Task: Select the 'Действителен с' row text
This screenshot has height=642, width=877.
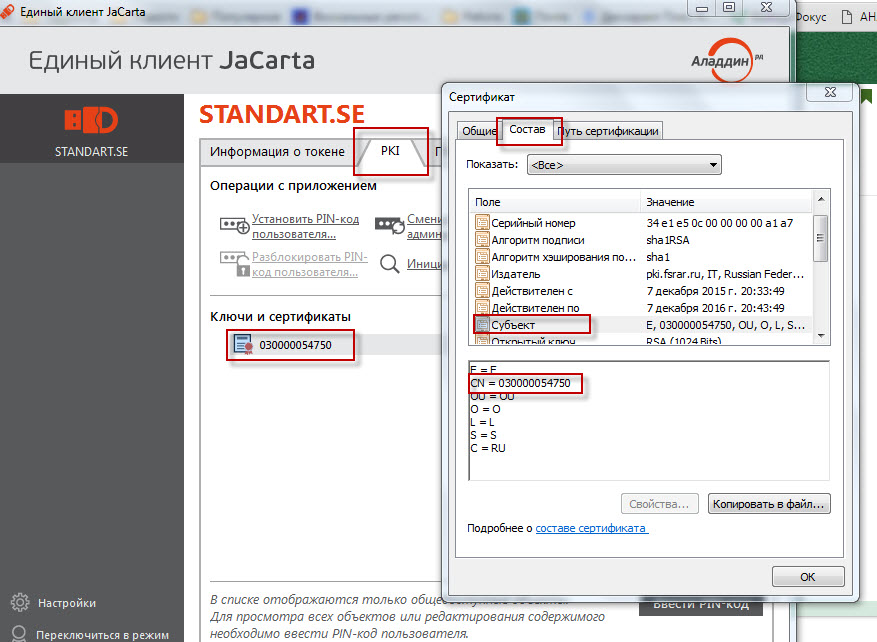Action: (x=532, y=291)
